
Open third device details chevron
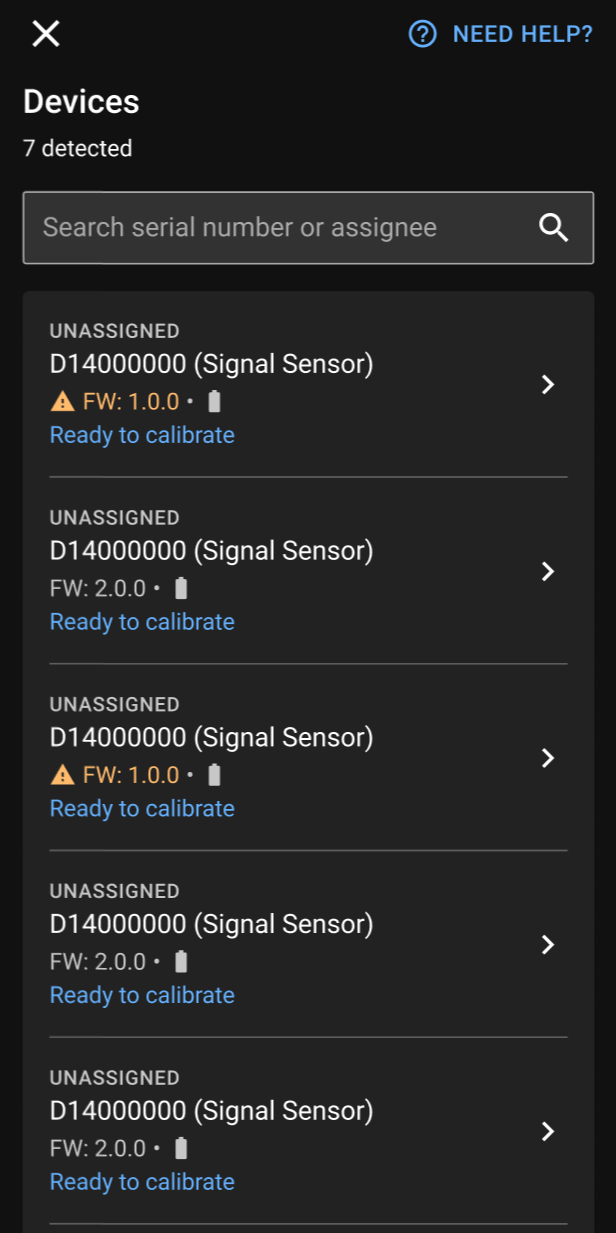[547, 758]
